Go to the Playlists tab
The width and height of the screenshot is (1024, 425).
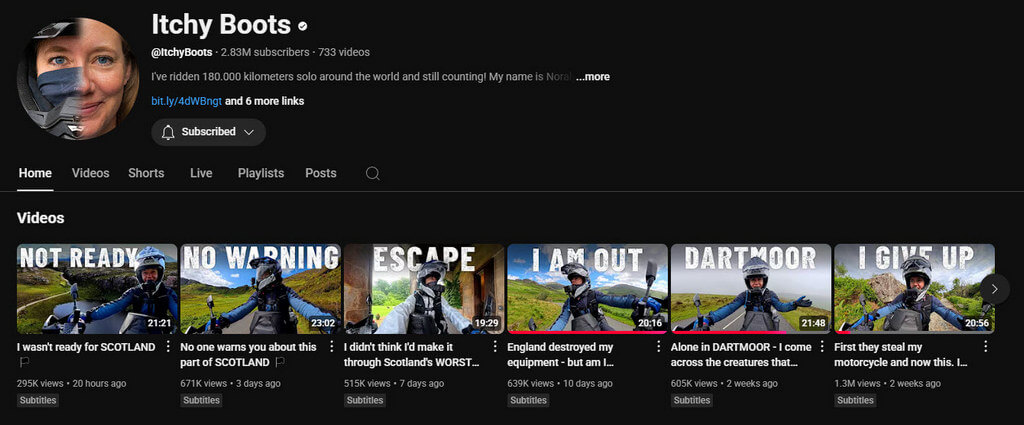(261, 173)
